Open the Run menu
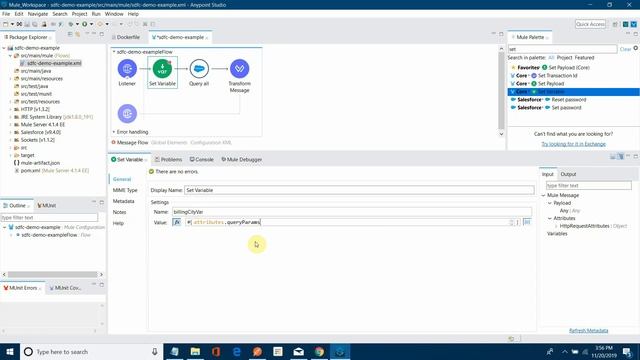Image resolution: width=640 pixels, height=360 pixels. [x=96, y=14]
